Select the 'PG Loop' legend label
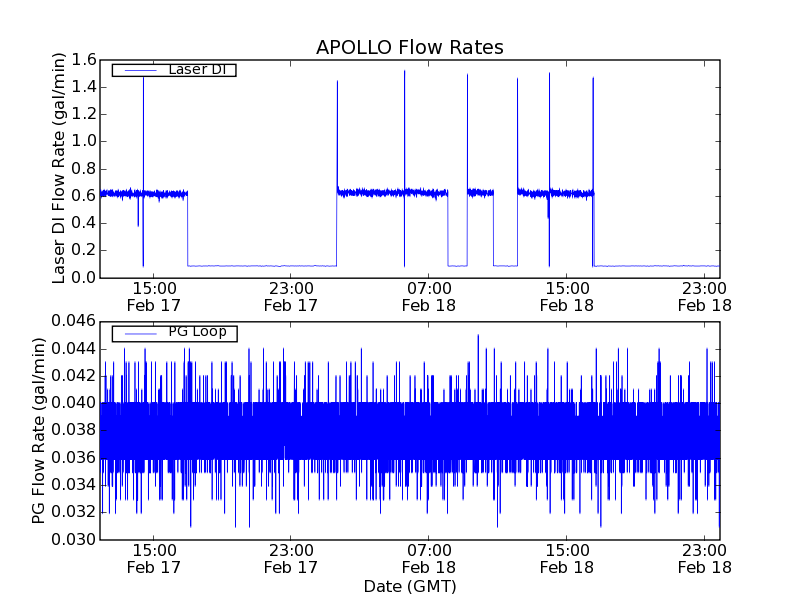 197,332
